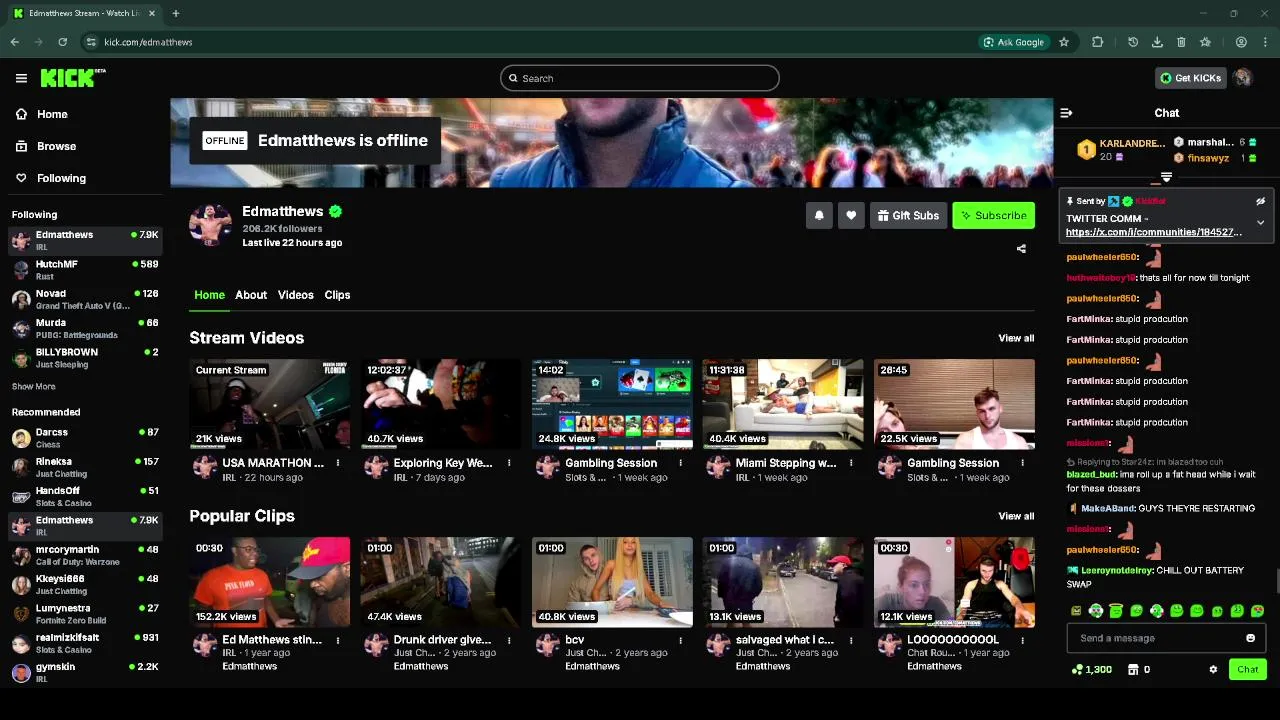The image size is (1280, 720).
Task: Open the browser three-dot menu
Action: click(x=1265, y=42)
